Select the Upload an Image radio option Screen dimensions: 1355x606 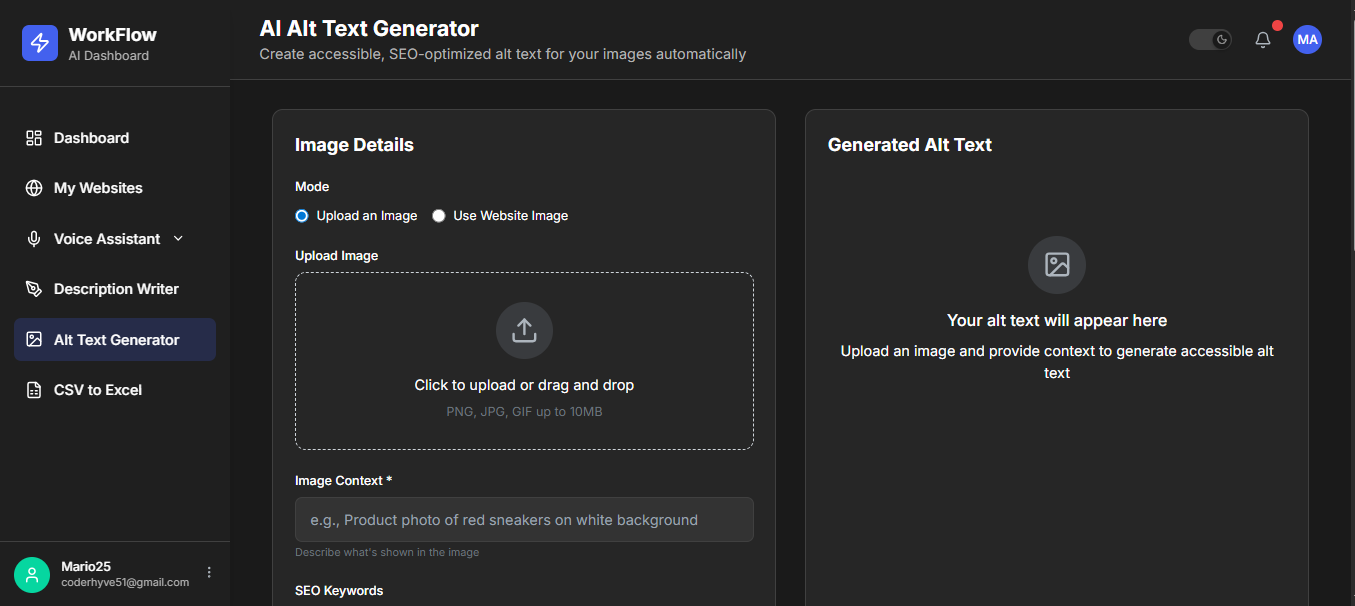302,216
